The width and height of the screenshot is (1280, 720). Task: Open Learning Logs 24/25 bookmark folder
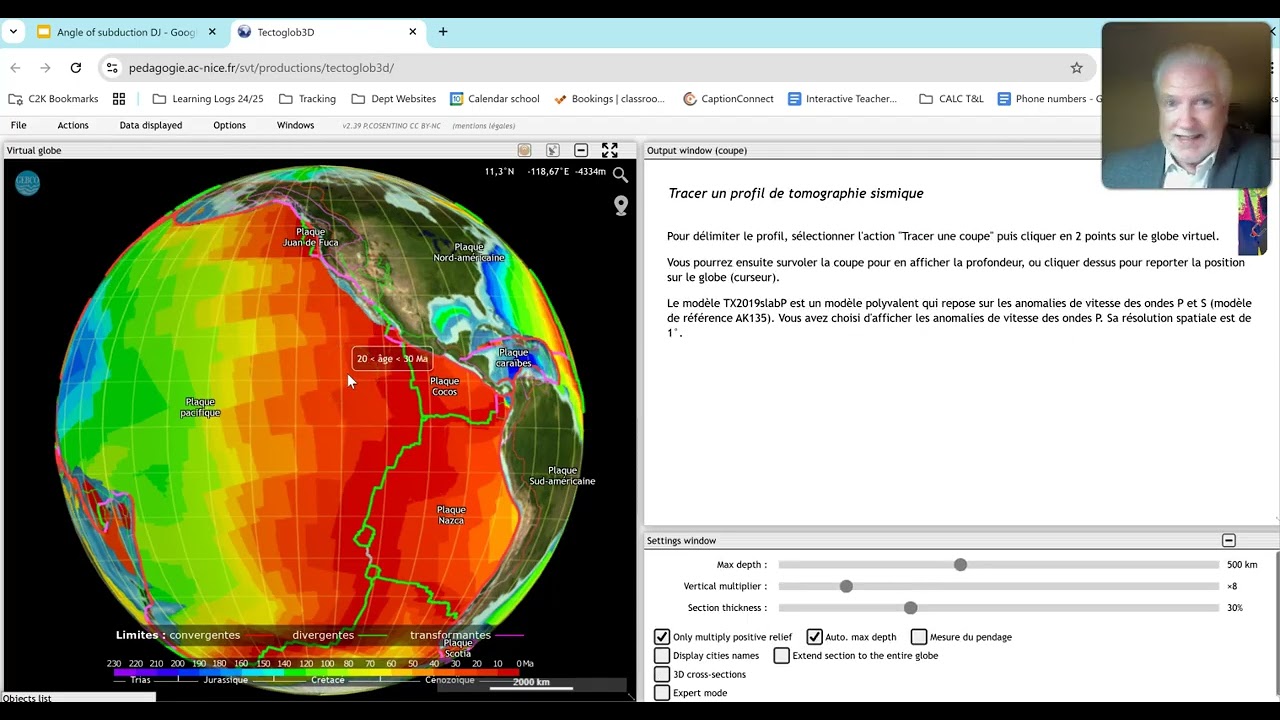[208, 99]
